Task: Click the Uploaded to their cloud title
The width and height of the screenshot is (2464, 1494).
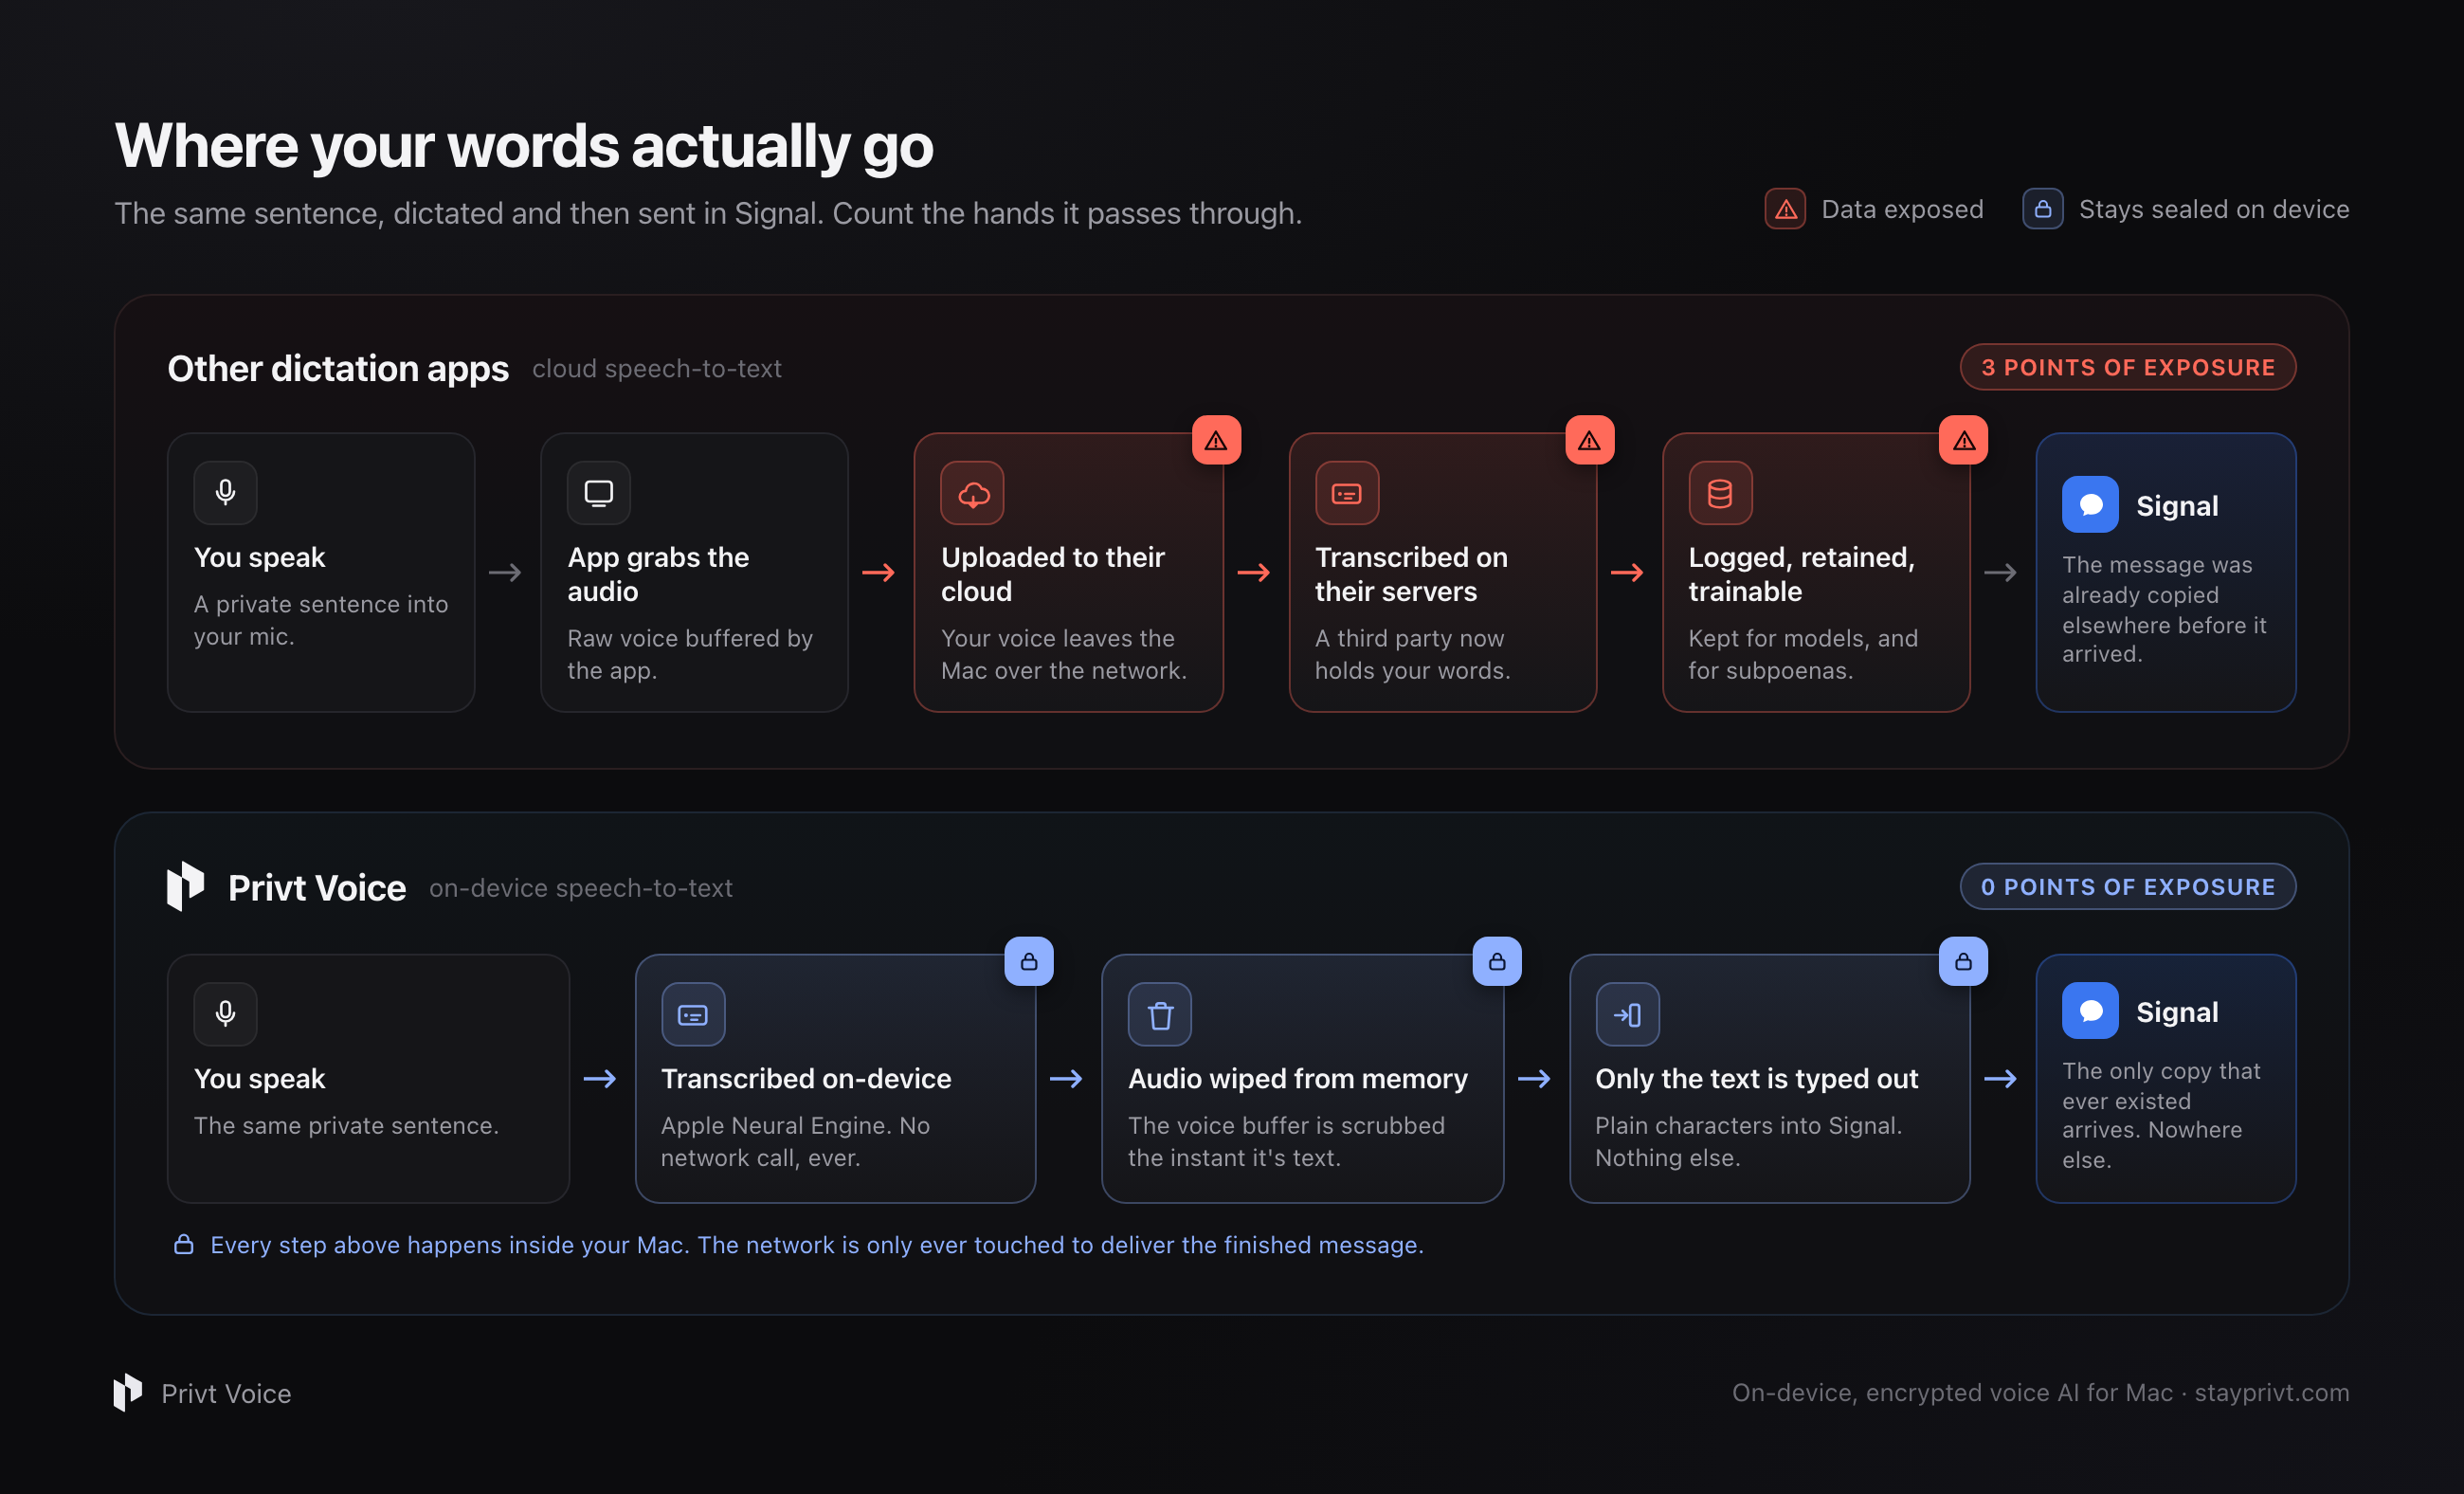Action: (x=1052, y=574)
